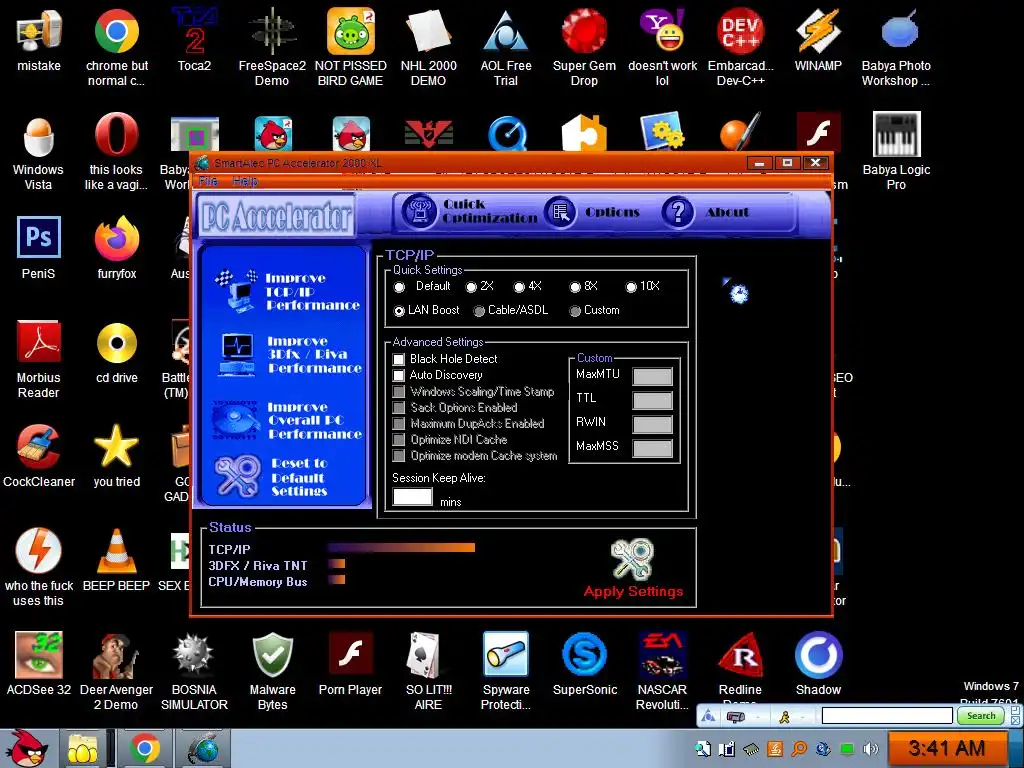The height and width of the screenshot is (768, 1024).
Task: Select the 10X quick setting
Action: [x=631, y=287]
